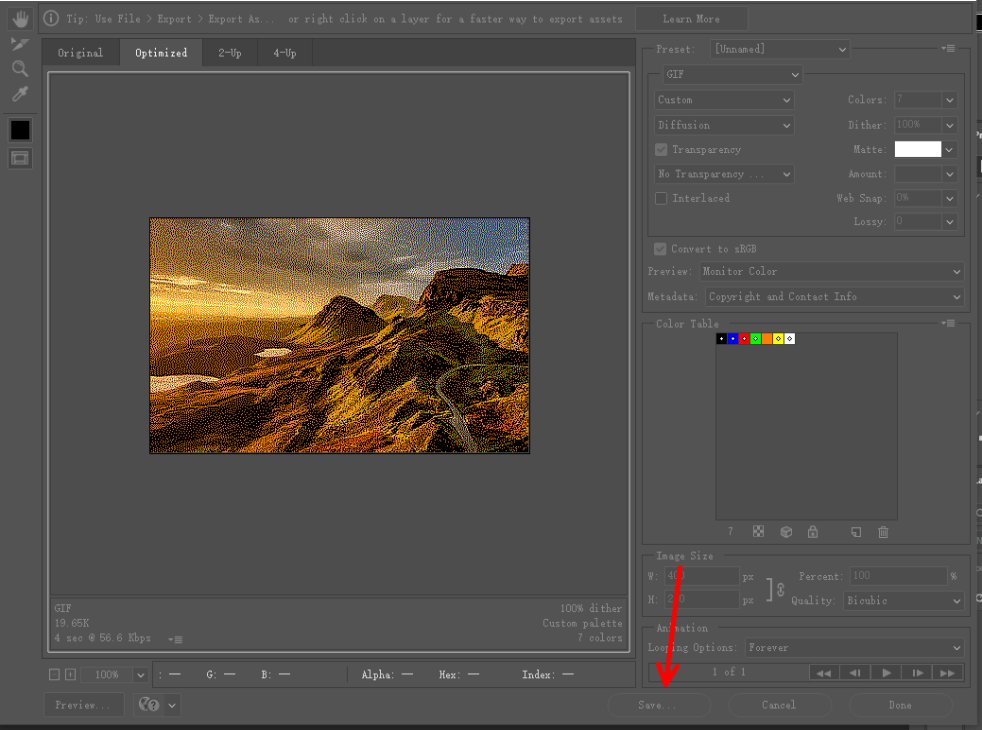This screenshot has height=730, width=982.
Task: Click the lock icon under Color Table
Action: (x=812, y=532)
